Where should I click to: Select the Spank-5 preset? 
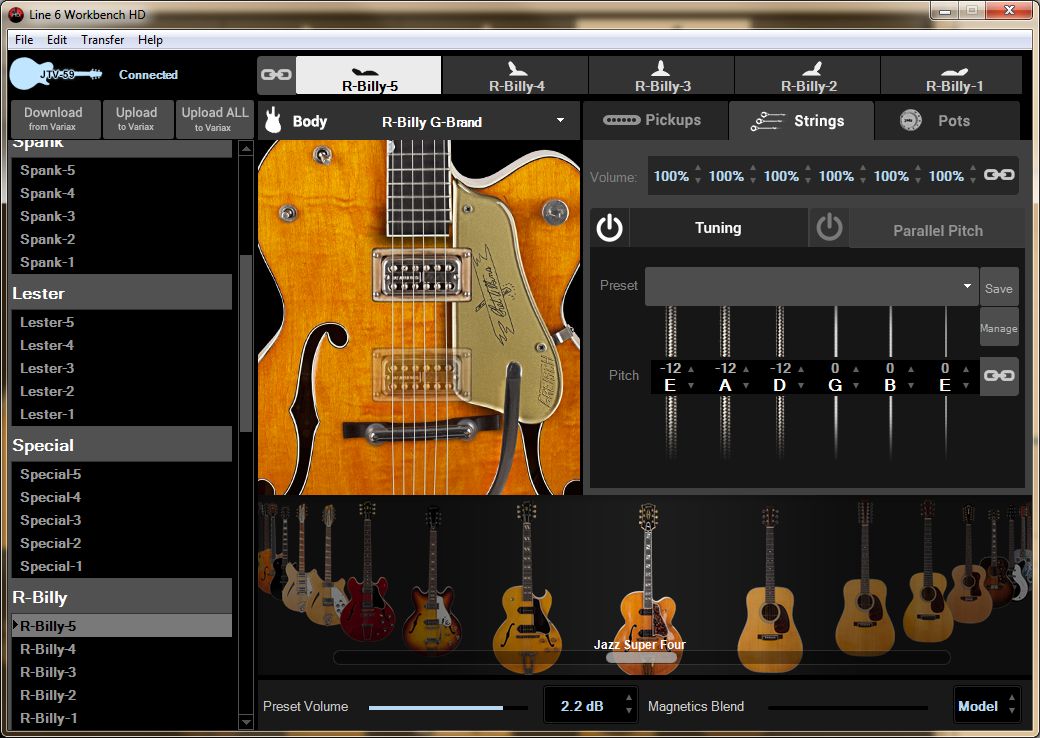(122, 170)
